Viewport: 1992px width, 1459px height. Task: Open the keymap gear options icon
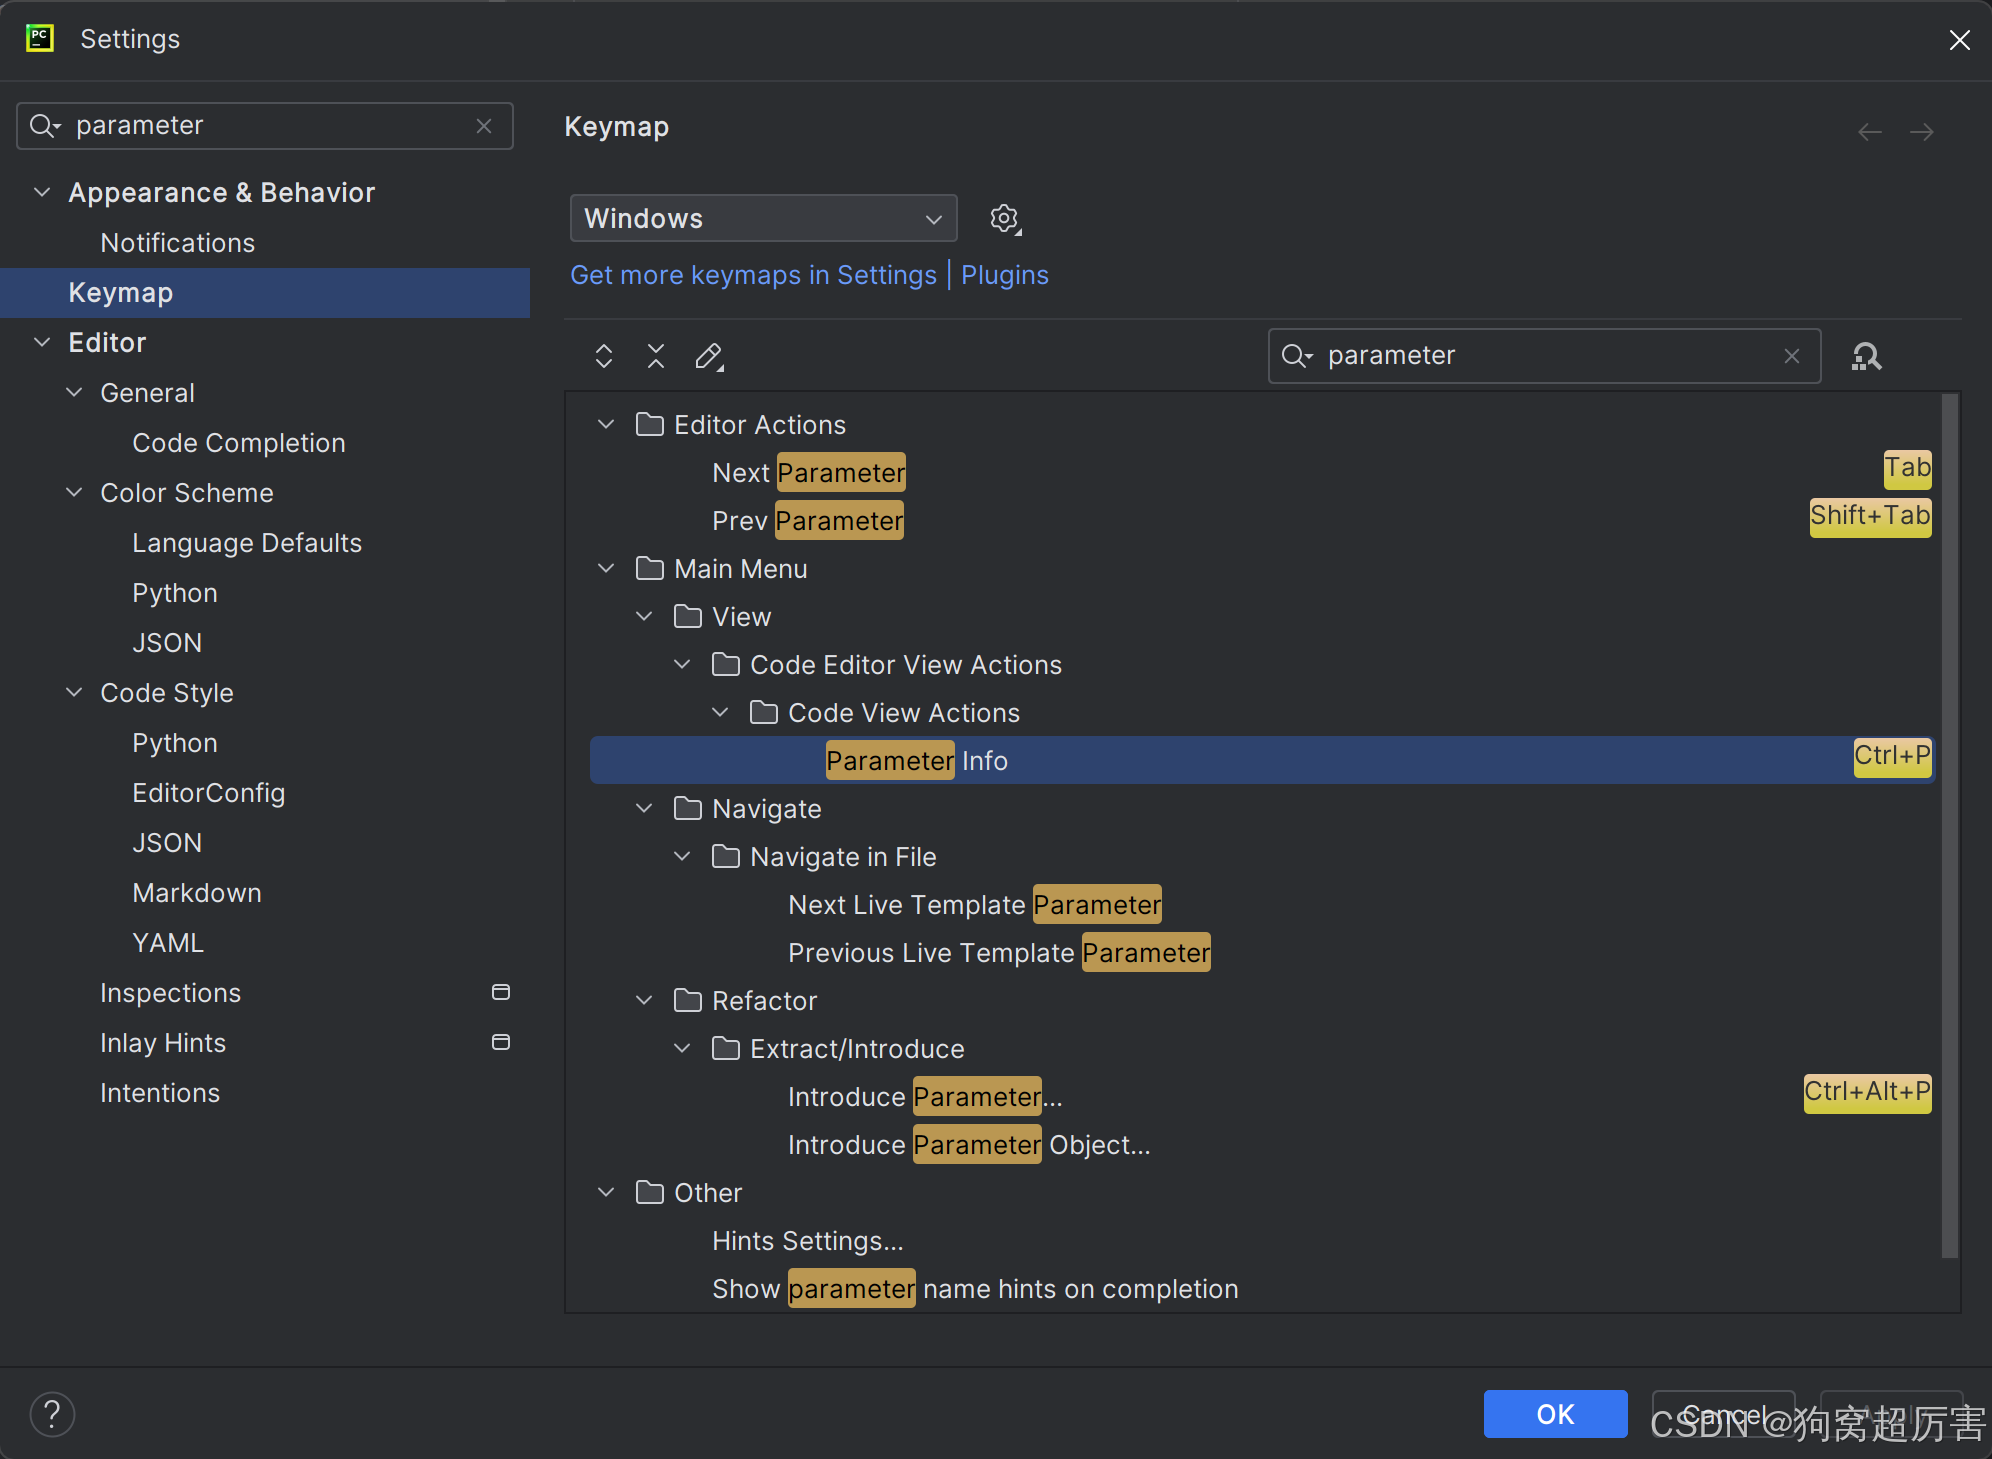click(x=1005, y=219)
